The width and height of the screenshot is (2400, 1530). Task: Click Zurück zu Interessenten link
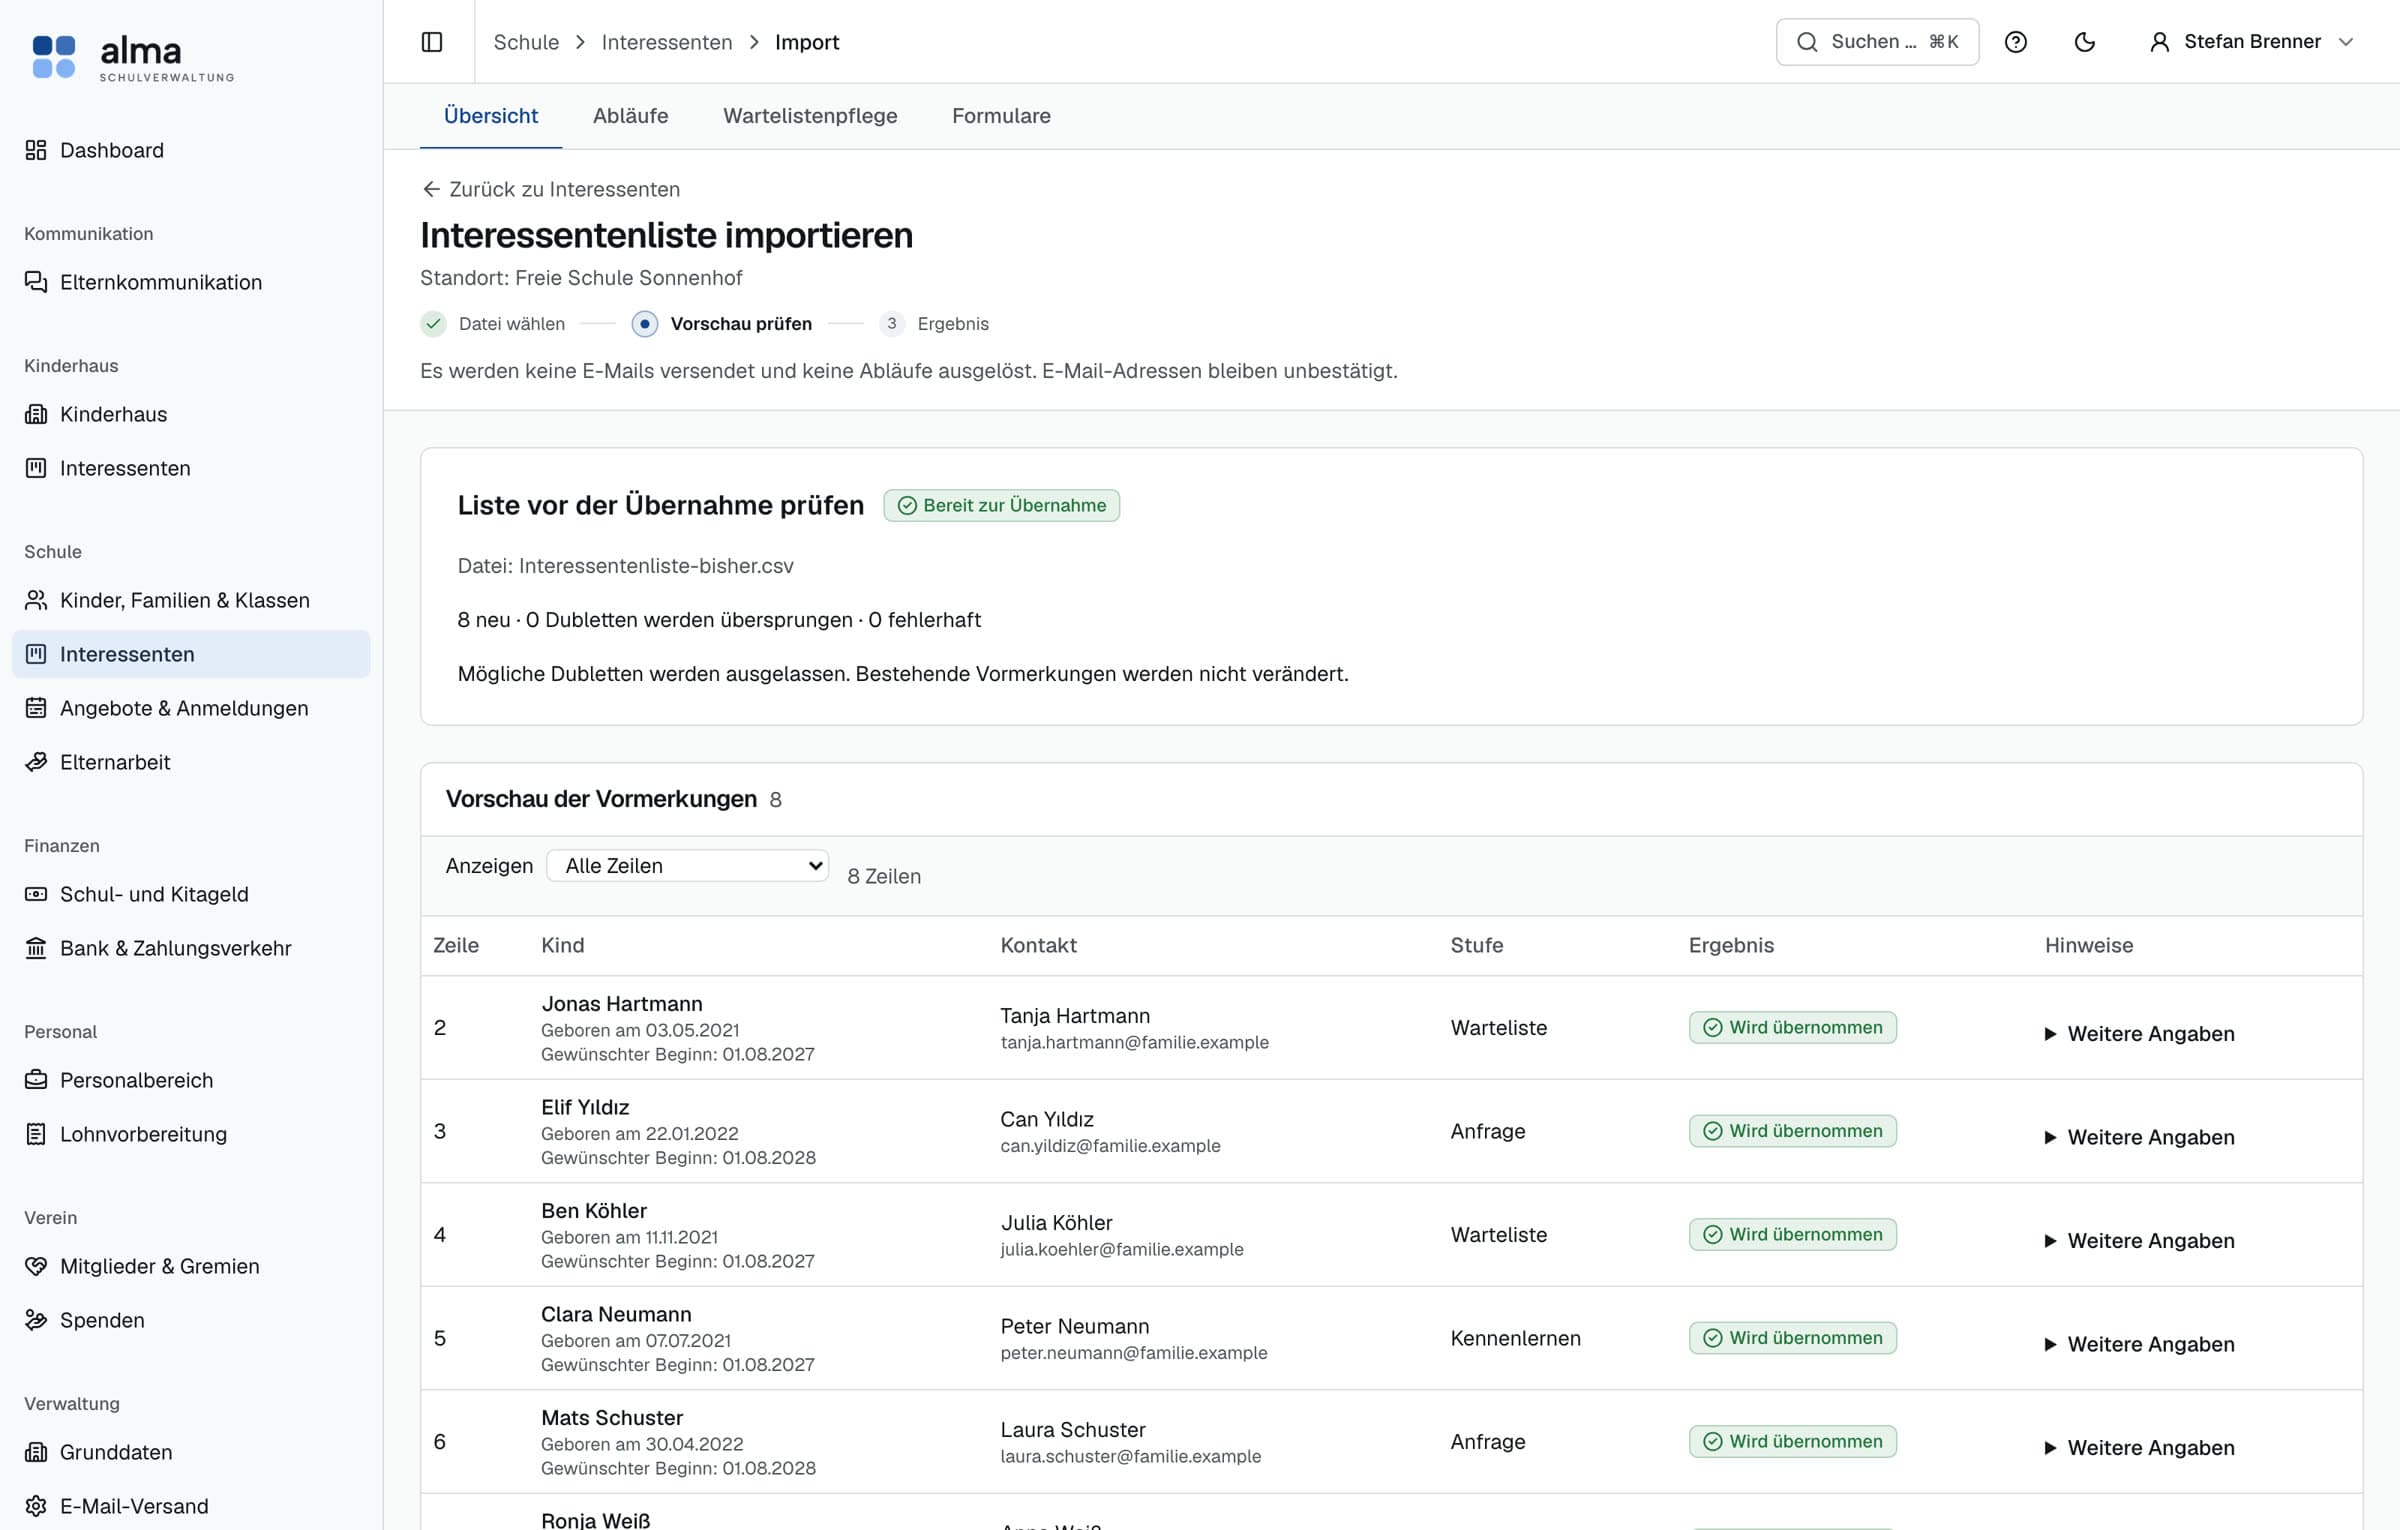click(x=551, y=189)
